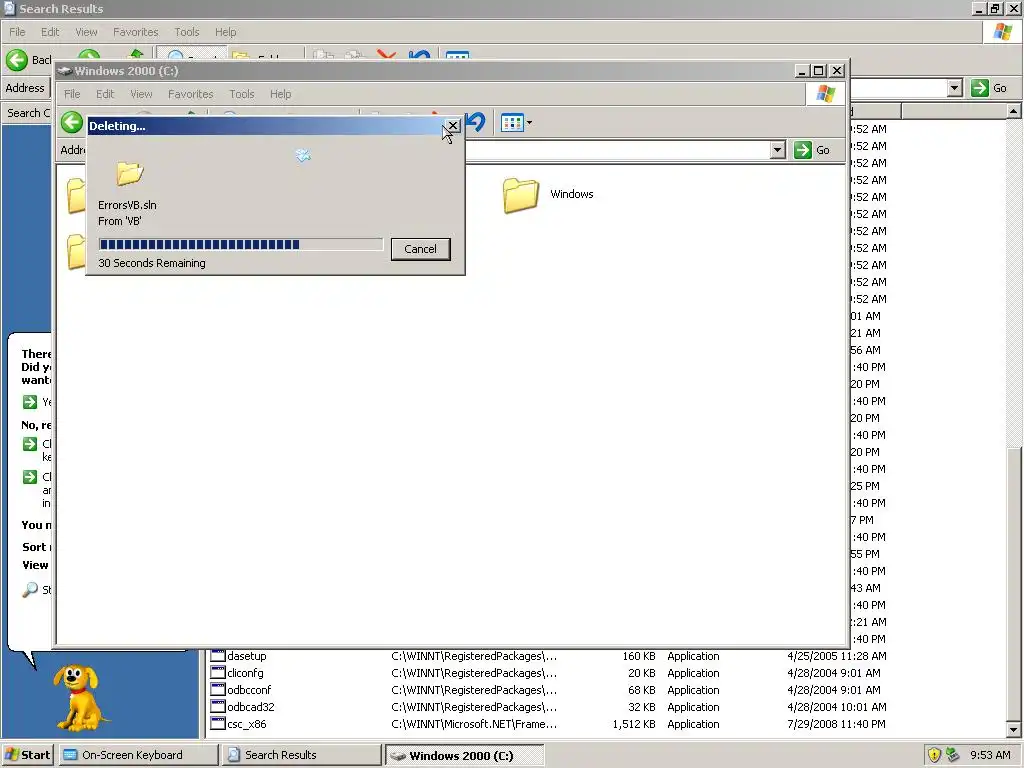The image size is (1024, 768).
Task: Open the Views icon in C: window toolbar
Action: pos(512,122)
